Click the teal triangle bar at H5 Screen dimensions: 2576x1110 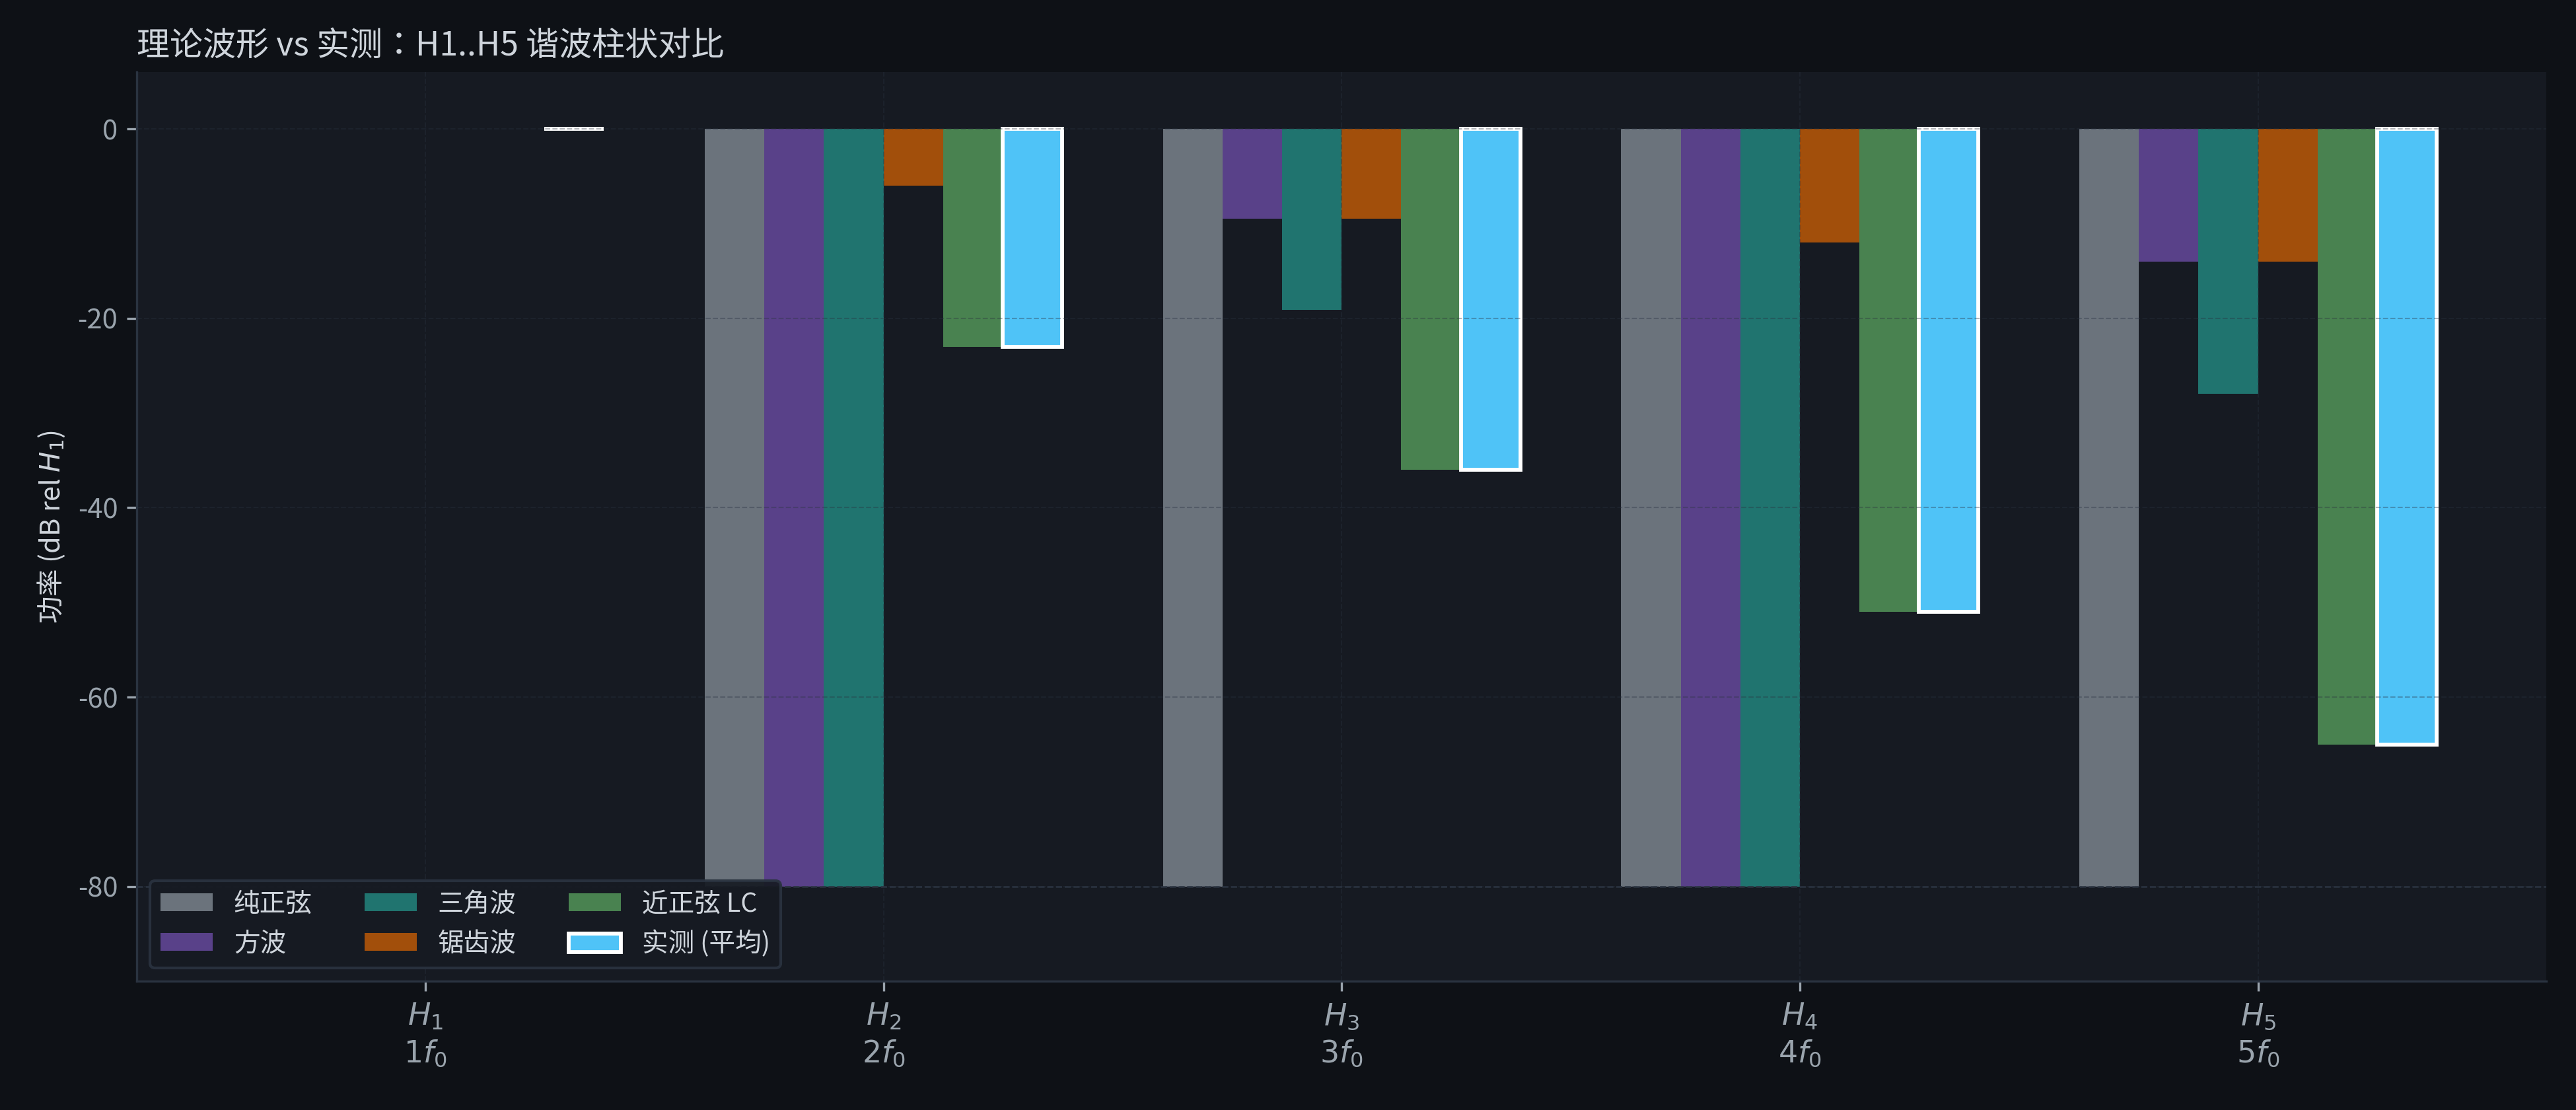pos(2227,261)
